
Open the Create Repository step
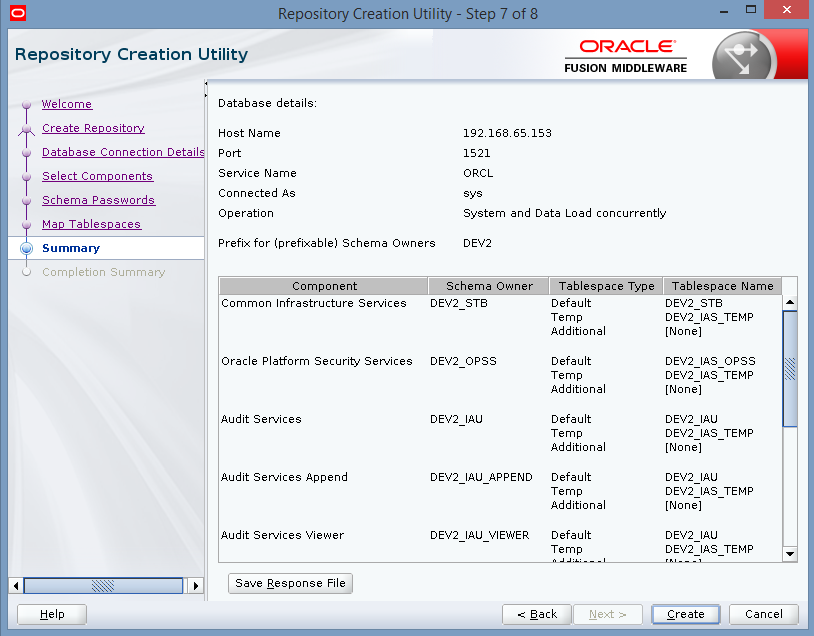(x=93, y=128)
